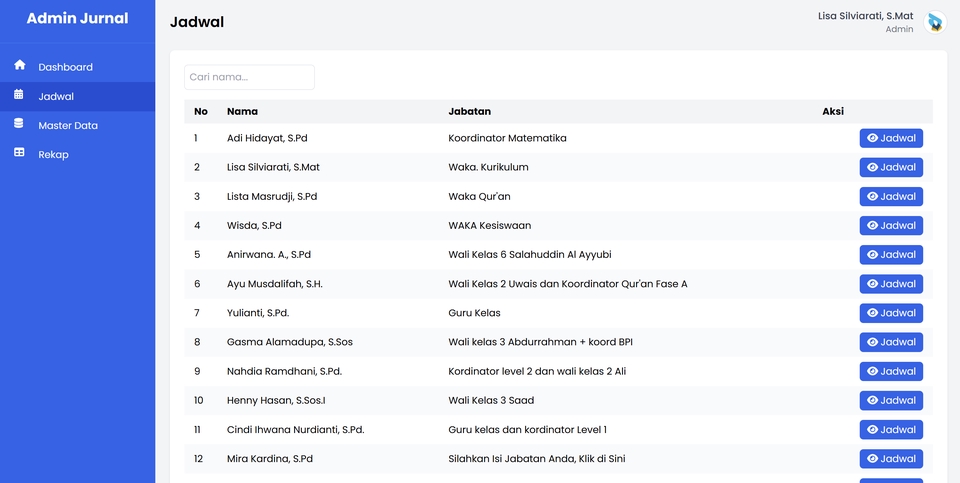Click the Admin Jurnal brand title
This screenshot has height=483, width=960.
[x=77, y=18]
